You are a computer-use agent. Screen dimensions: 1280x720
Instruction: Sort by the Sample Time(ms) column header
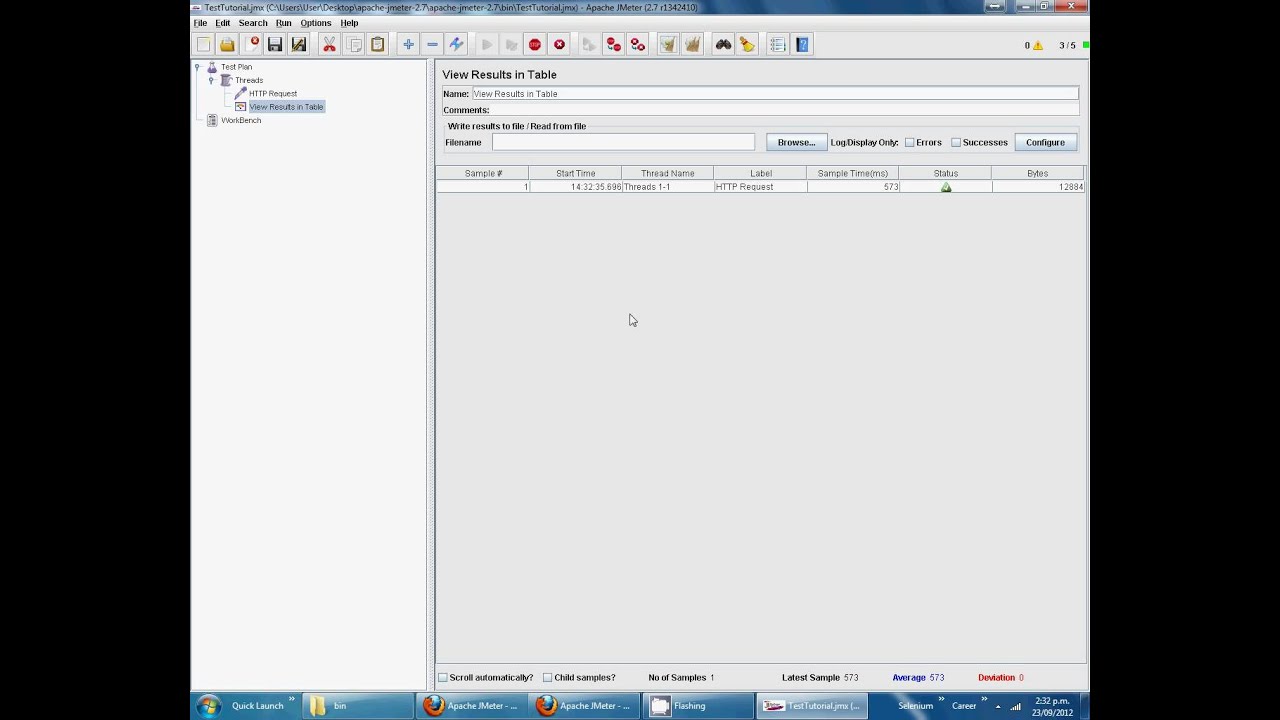[852, 174]
